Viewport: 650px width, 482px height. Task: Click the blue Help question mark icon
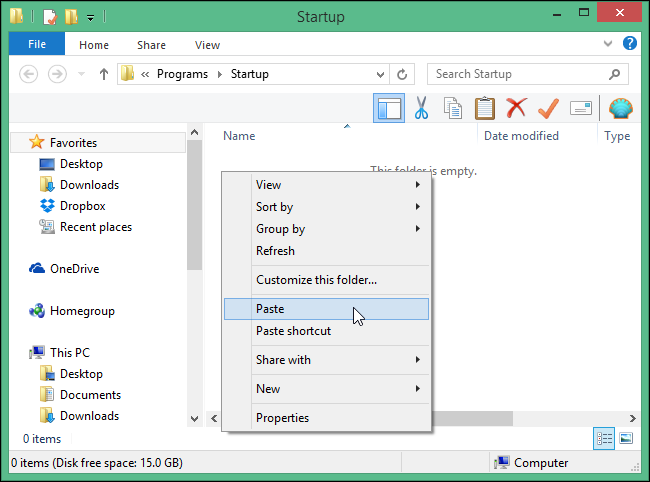630,44
